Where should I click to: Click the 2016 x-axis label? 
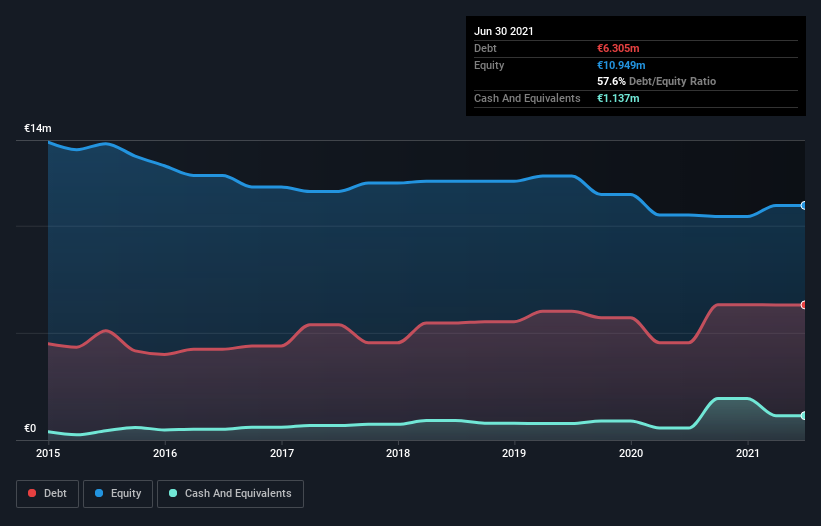click(x=165, y=453)
